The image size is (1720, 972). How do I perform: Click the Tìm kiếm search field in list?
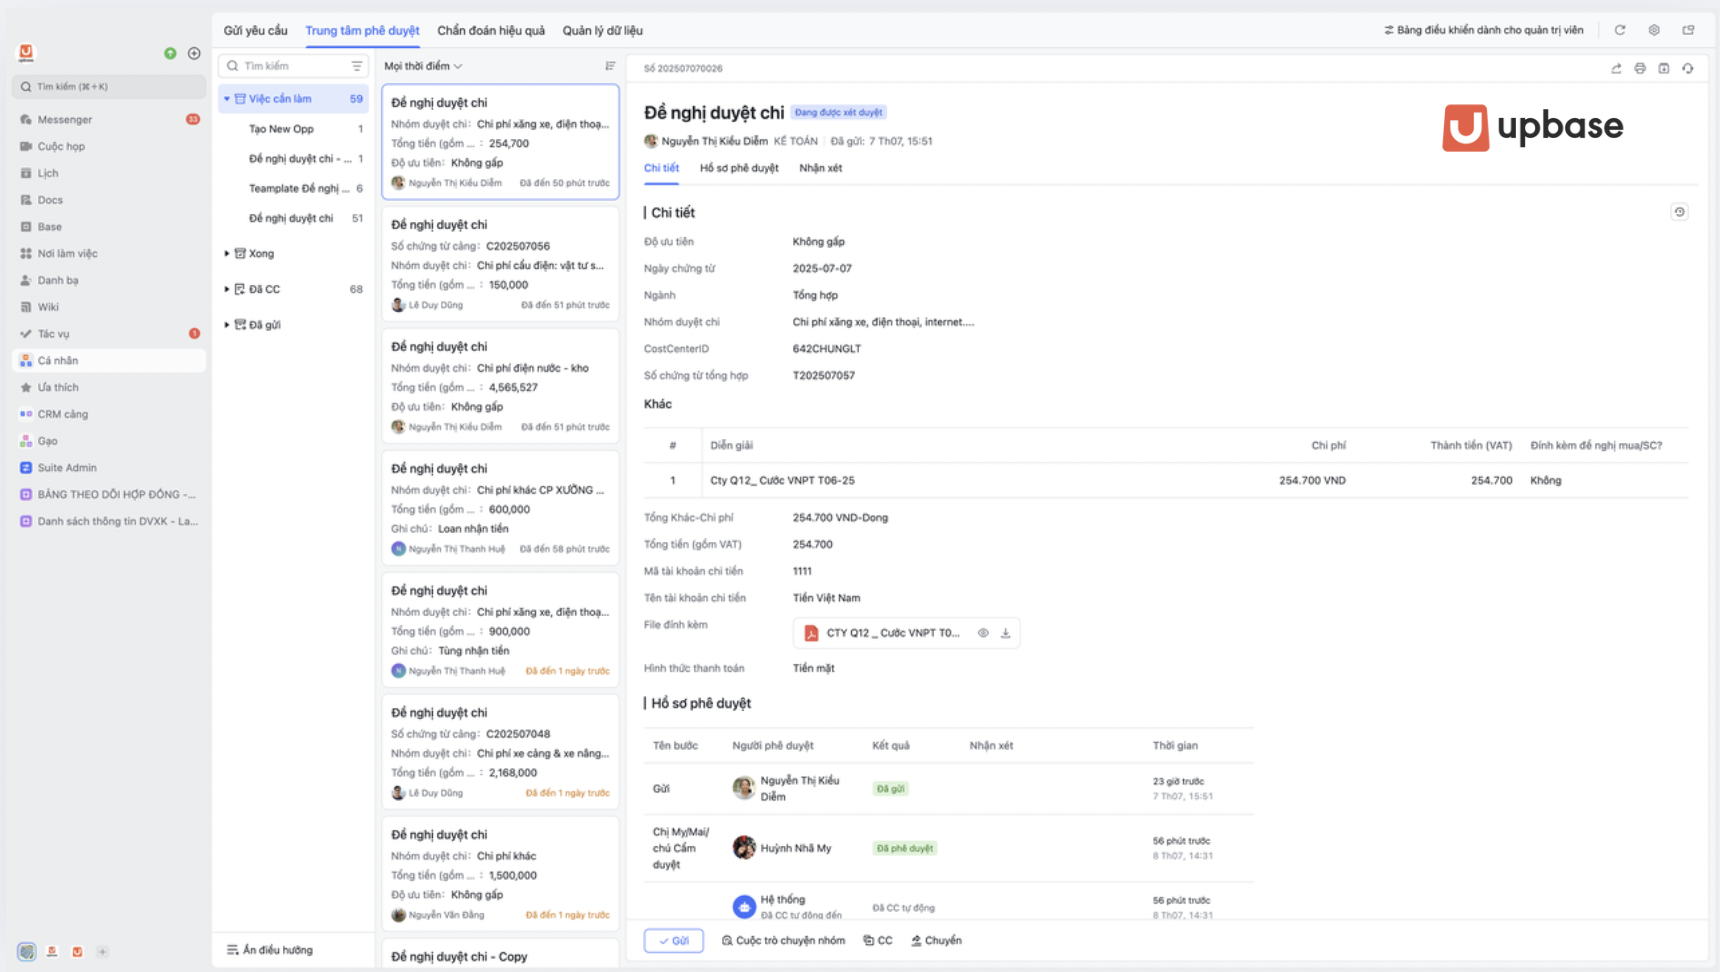tap(294, 66)
